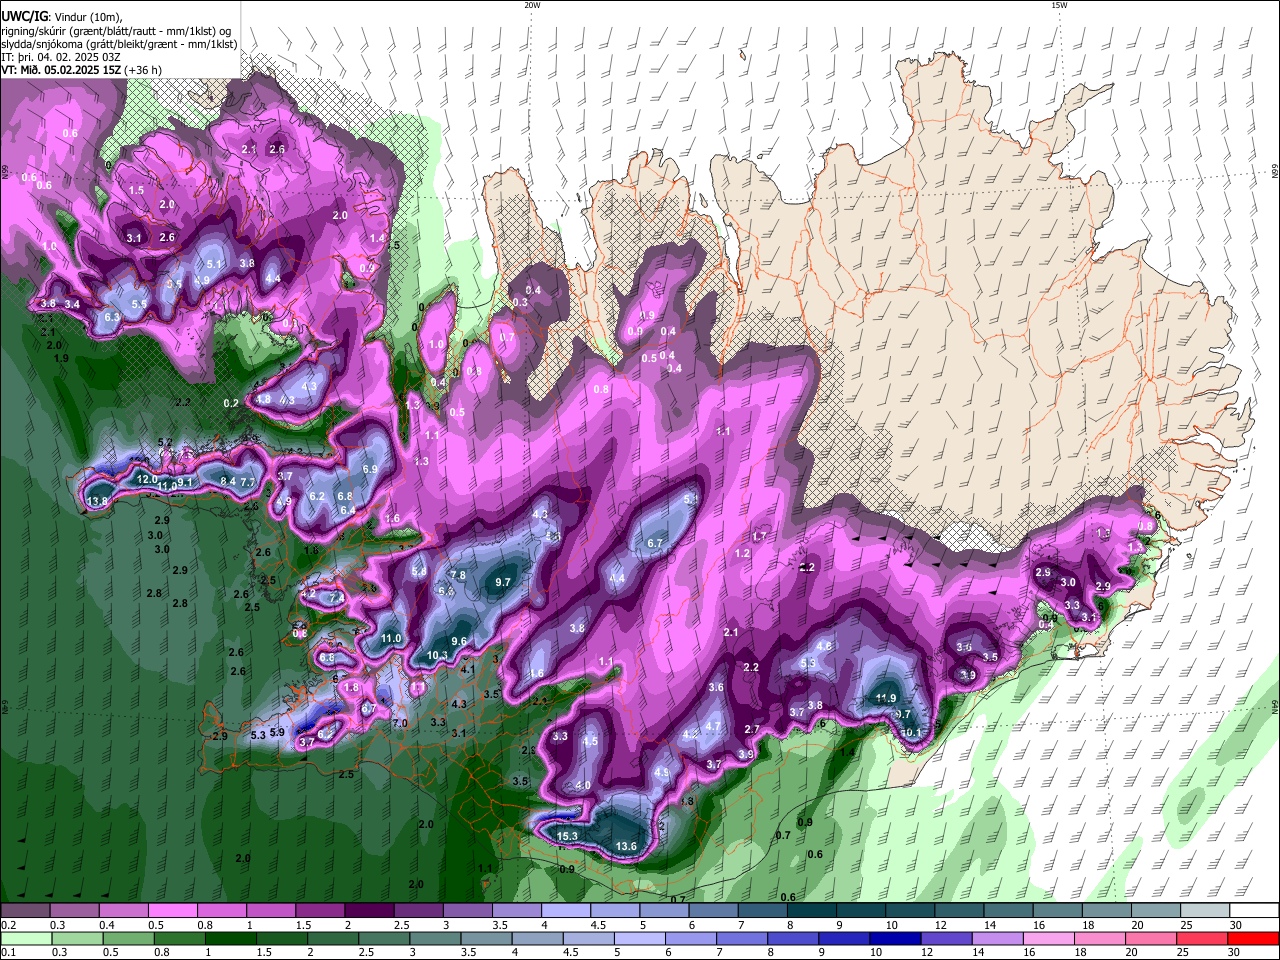This screenshot has width=1280, height=960.
Task: Click the bright pink swatch between 0.5 and 0.8
Action: [x=172, y=911]
